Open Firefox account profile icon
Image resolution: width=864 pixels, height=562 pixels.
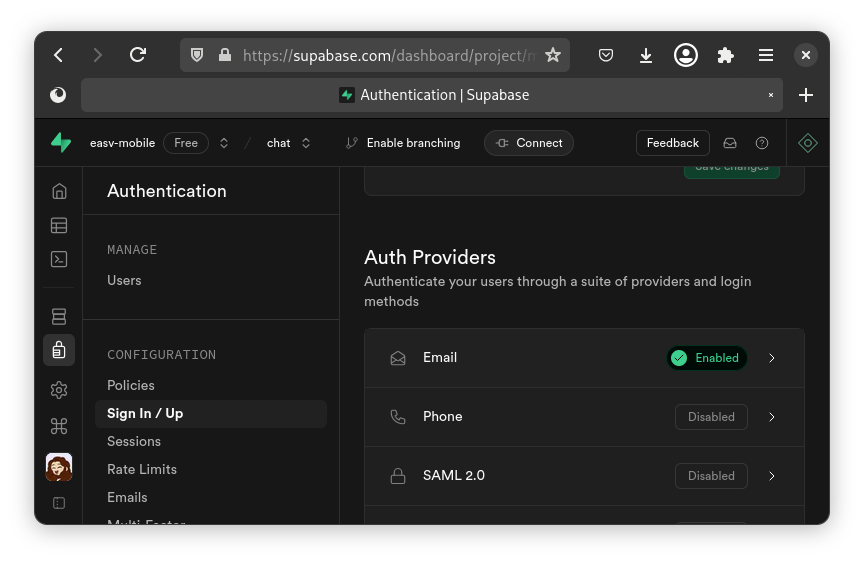[x=686, y=55]
